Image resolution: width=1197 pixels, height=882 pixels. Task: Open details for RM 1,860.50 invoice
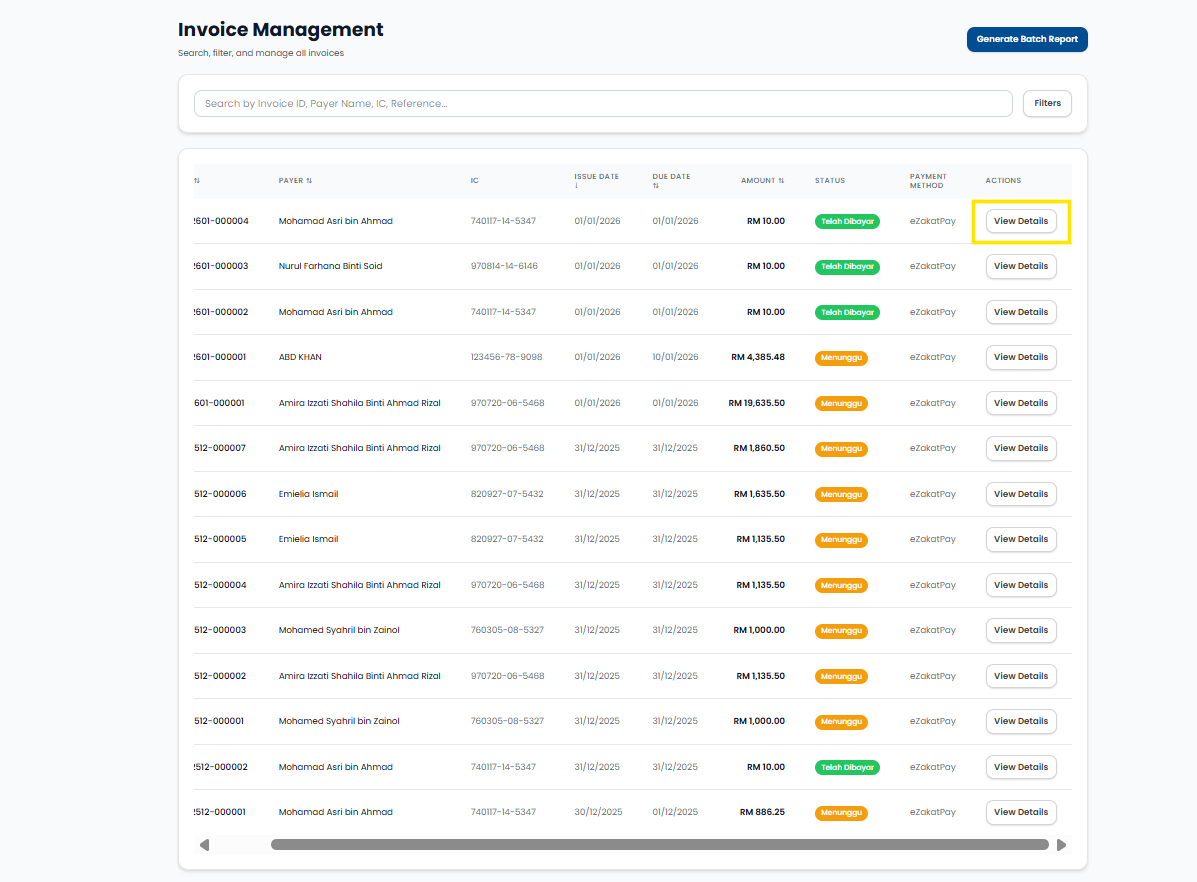point(1021,448)
